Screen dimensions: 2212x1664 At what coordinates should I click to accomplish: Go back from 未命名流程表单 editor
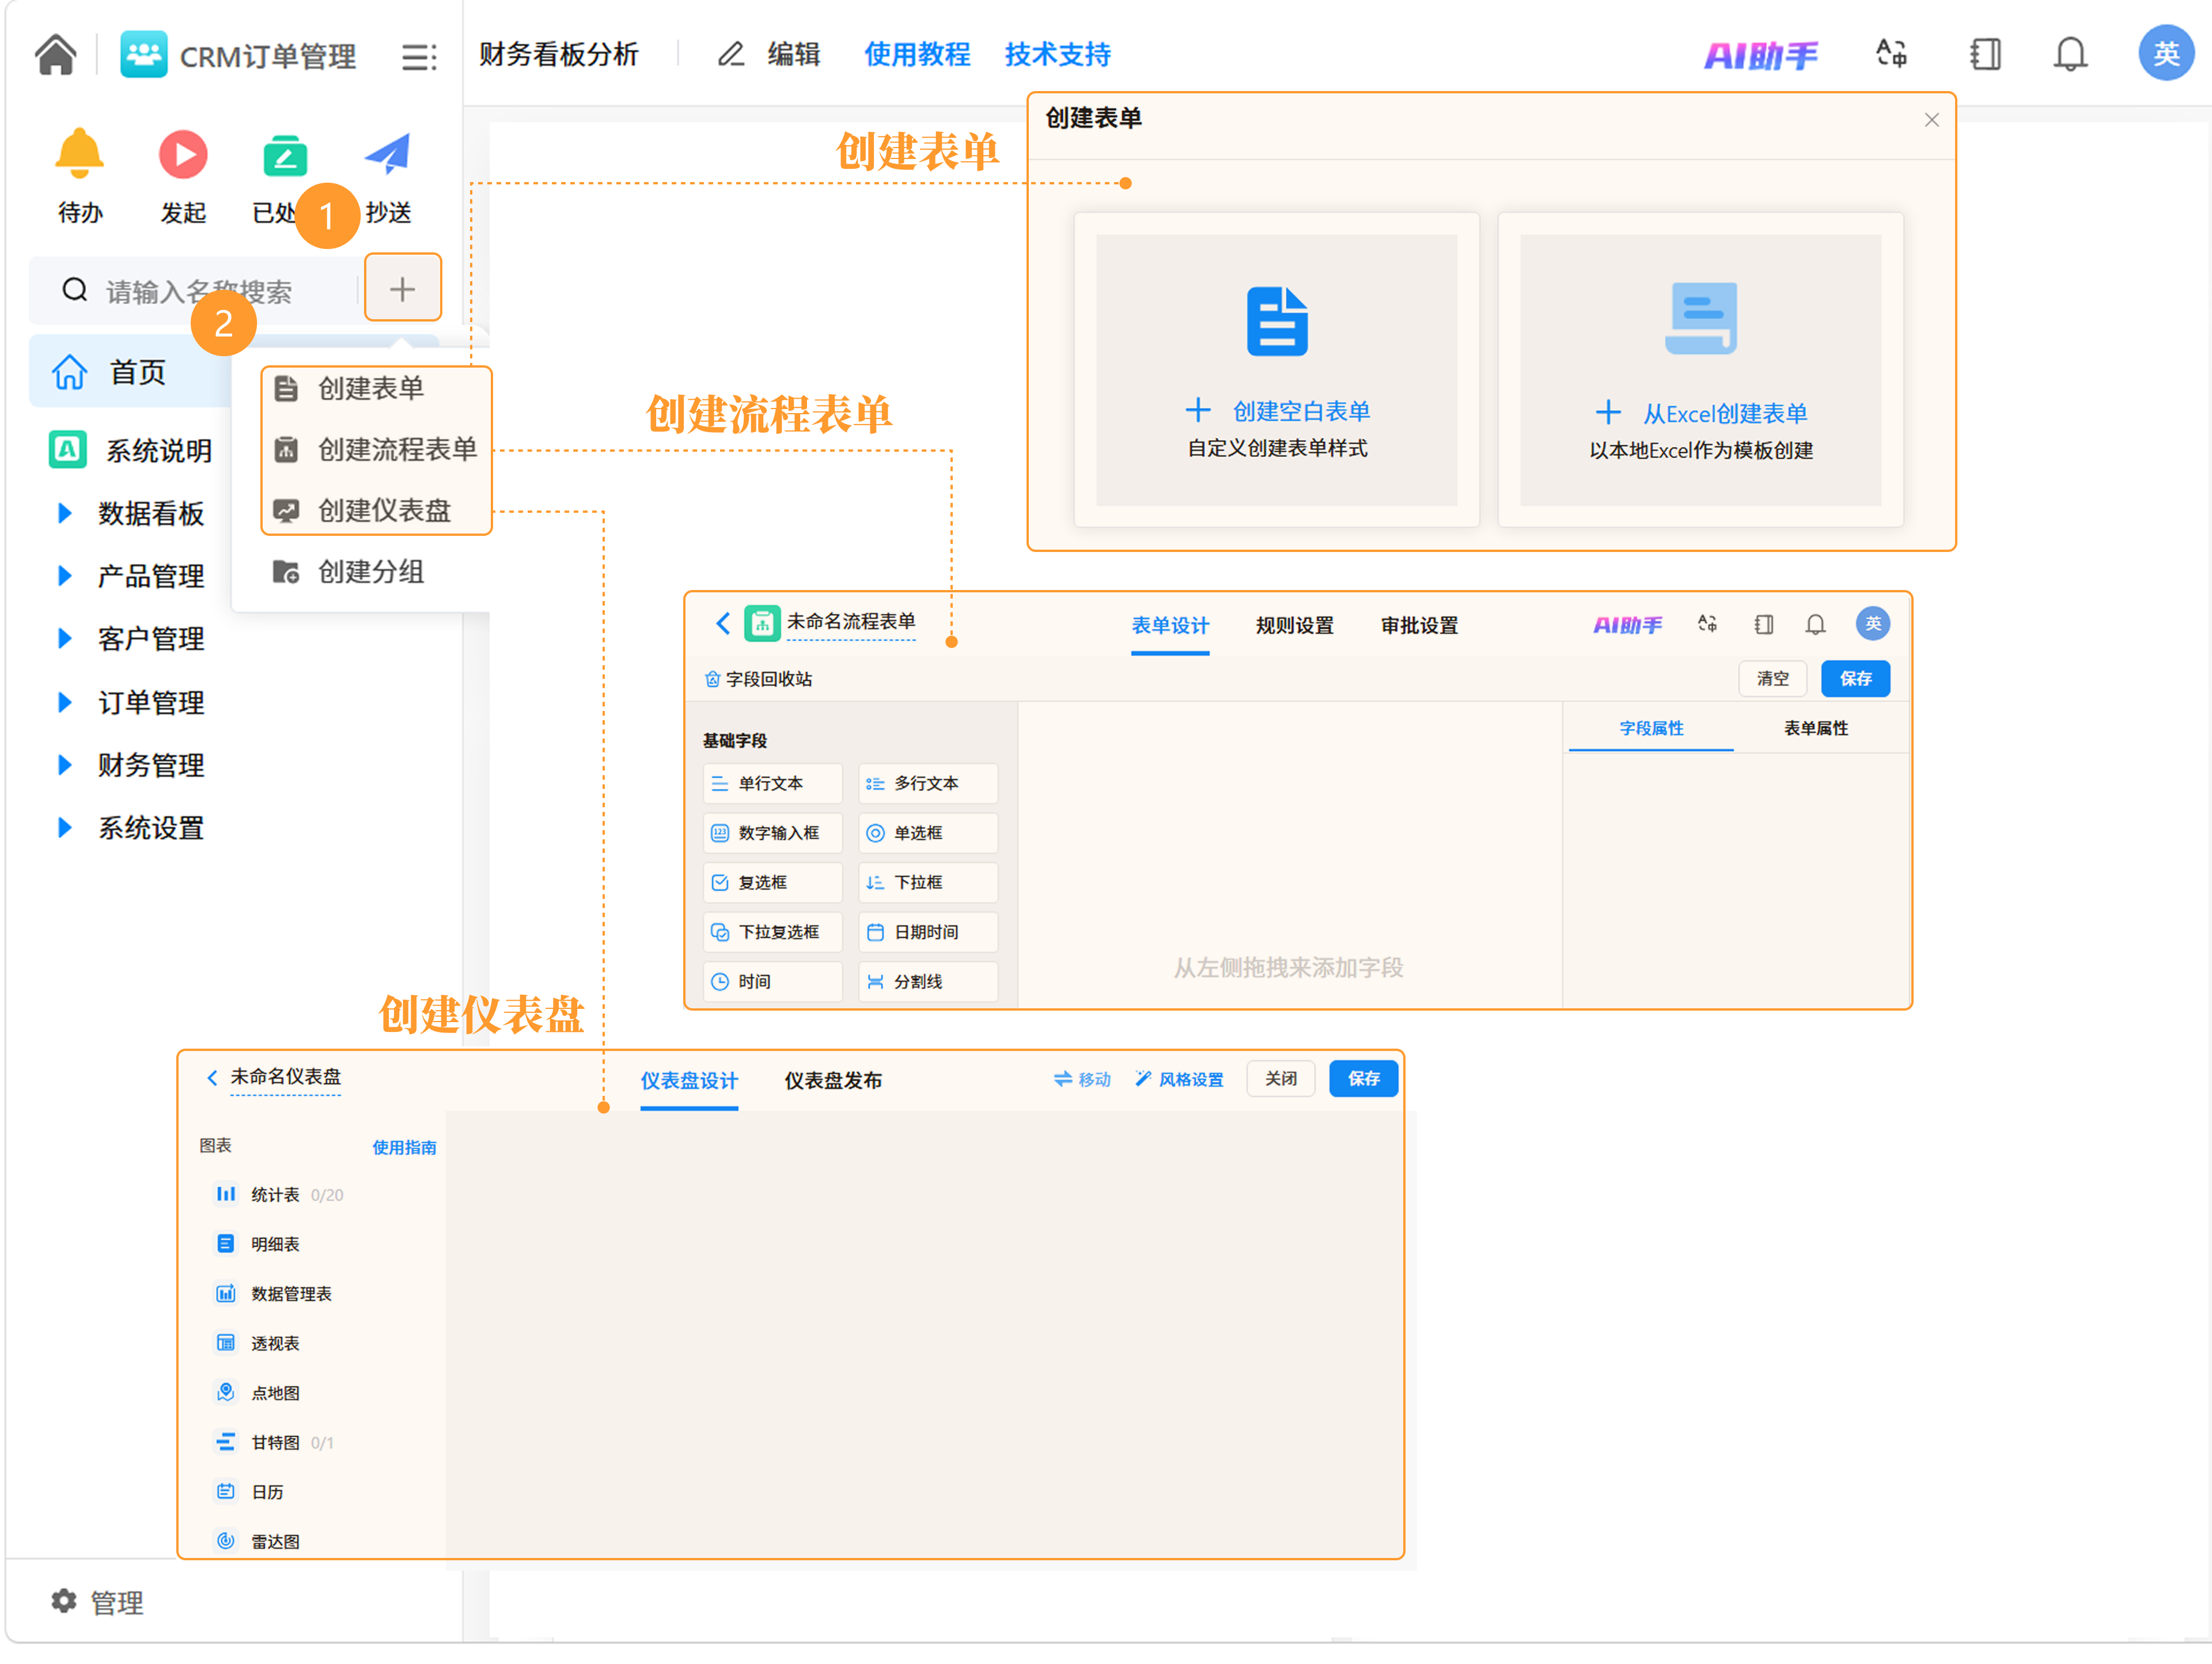pos(723,623)
